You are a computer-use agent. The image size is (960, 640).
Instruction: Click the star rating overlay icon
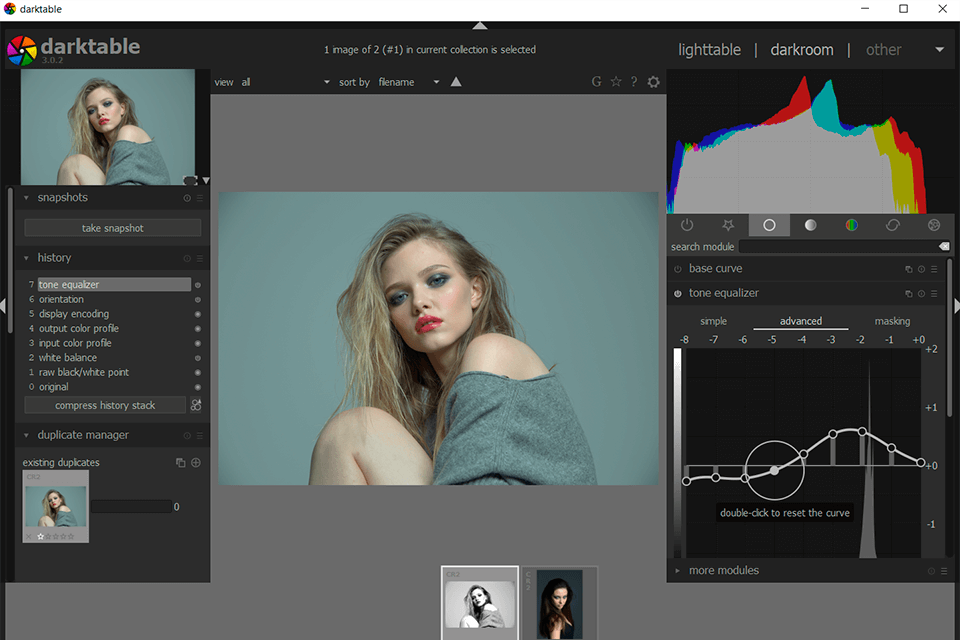click(615, 82)
